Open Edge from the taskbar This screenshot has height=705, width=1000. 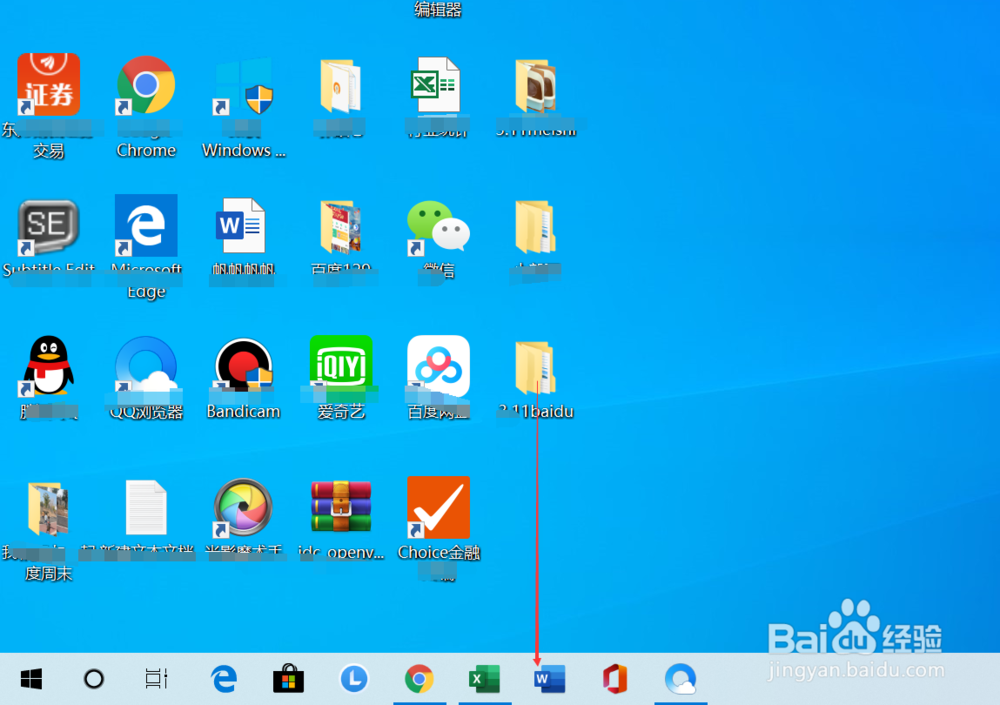click(224, 679)
